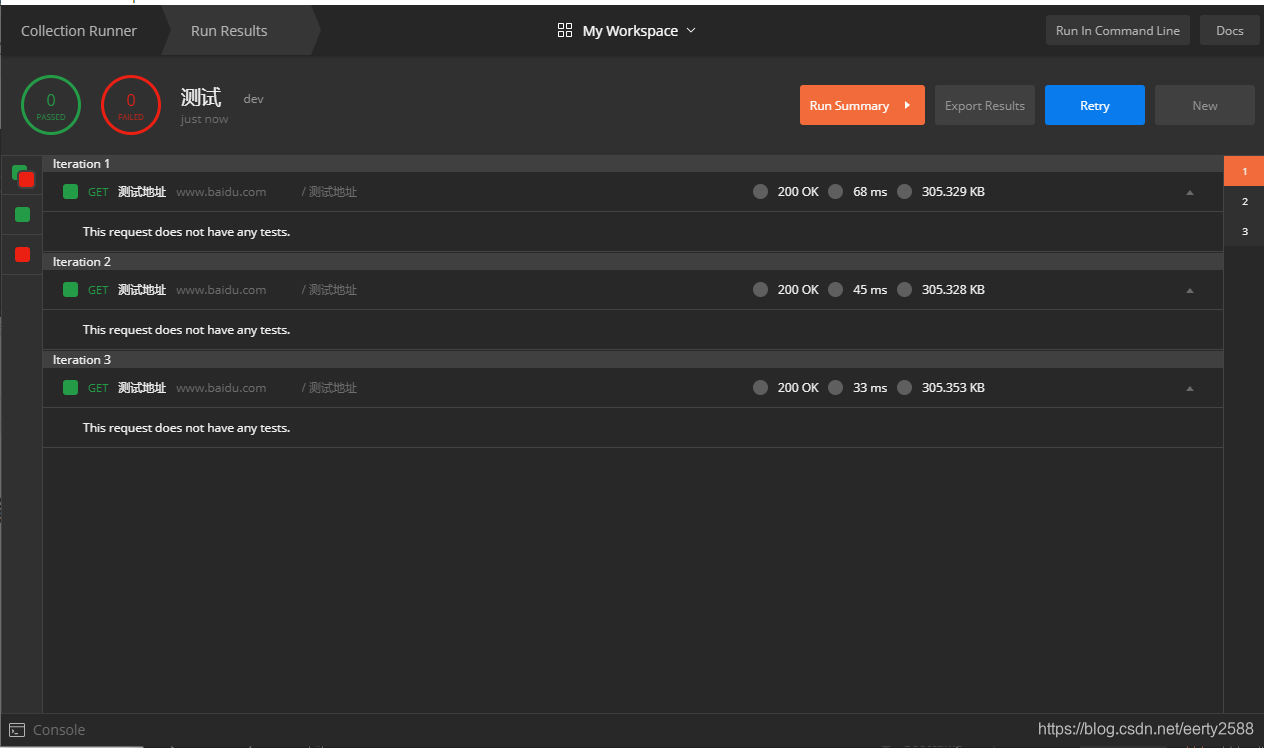Filter results by red failed square
This screenshot has width=1264, height=748.
pos(23,254)
